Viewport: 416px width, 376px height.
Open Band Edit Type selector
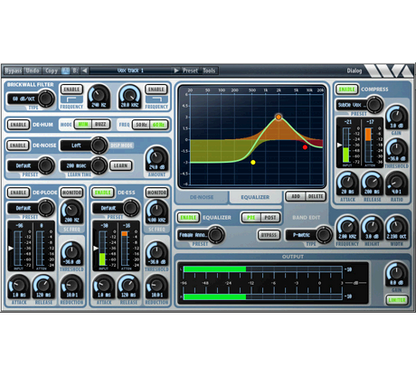coord(309,235)
